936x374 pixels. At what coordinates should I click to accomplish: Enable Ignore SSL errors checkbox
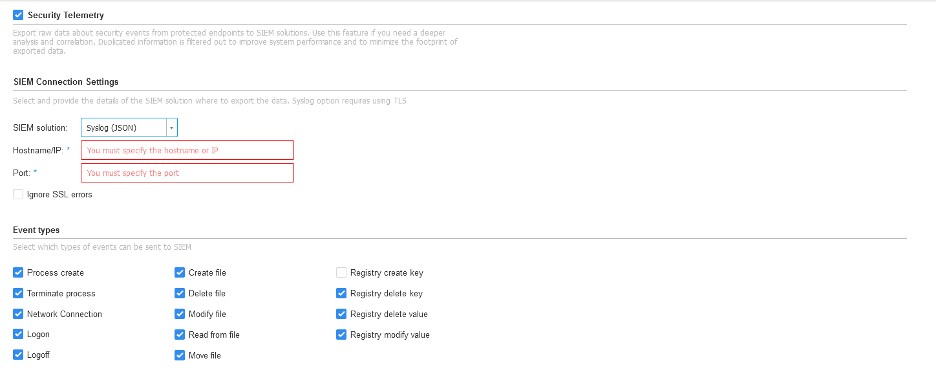click(x=18, y=194)
